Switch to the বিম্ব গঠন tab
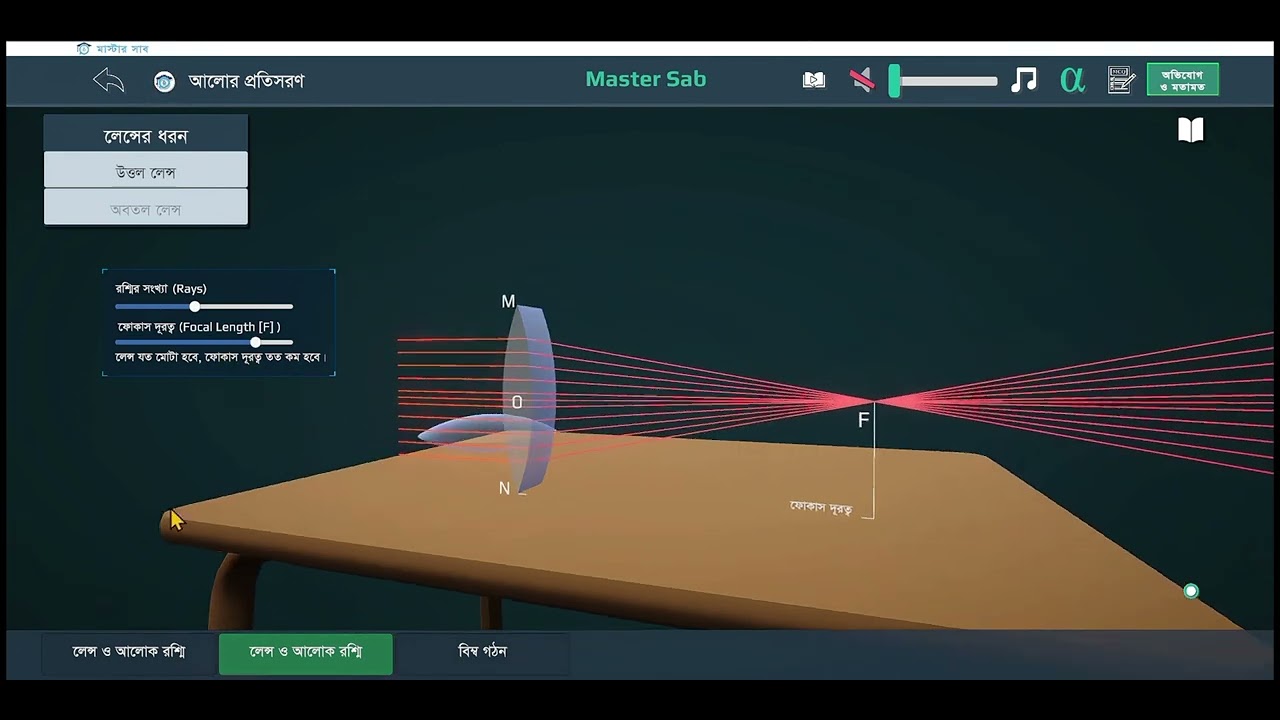This screenshot has height=720, width=1280. pos(483,652)
